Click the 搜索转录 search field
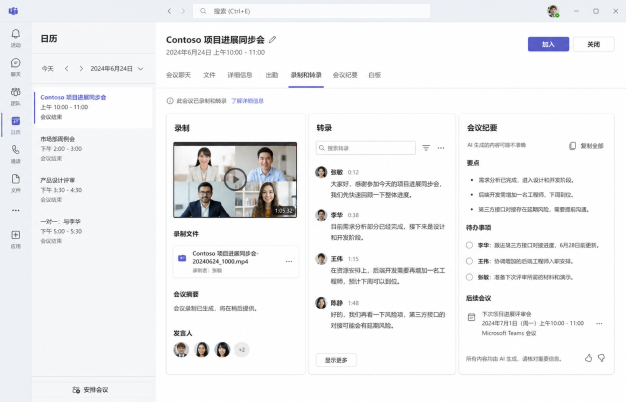The height and width of the screenshot is (402, 626). coord(366,148)
